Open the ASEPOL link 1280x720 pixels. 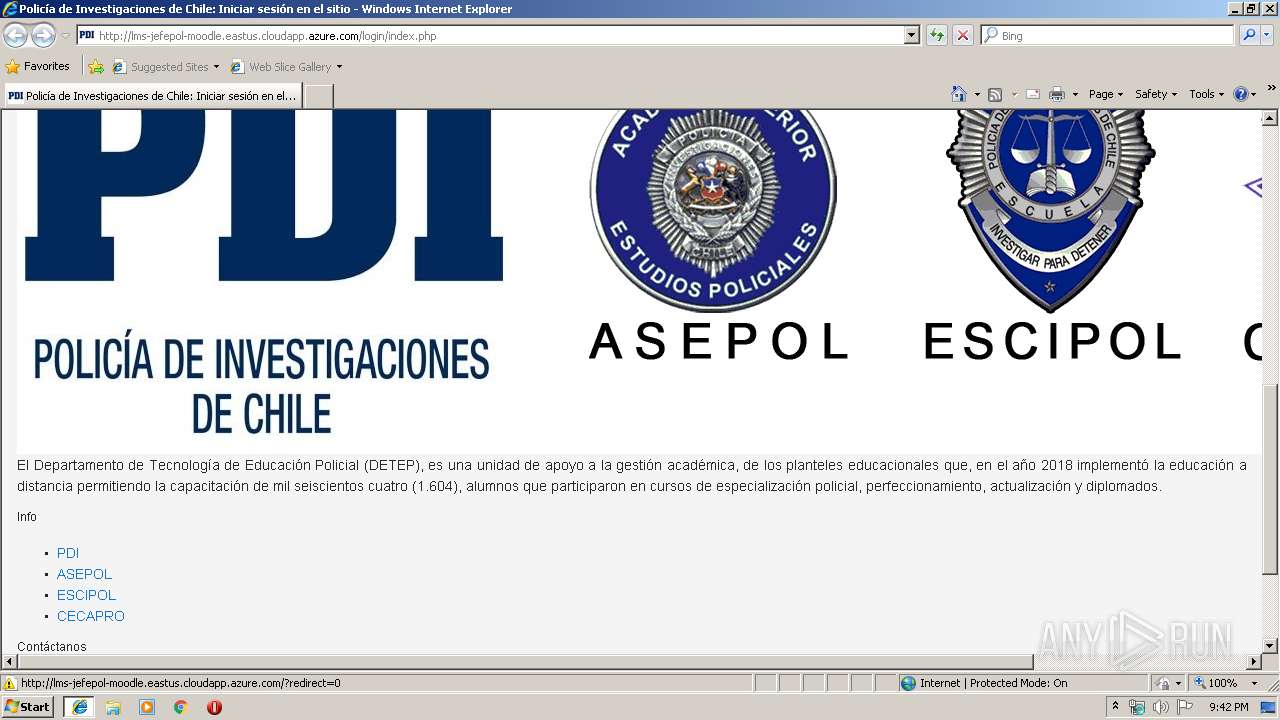(x=84, y=574)
